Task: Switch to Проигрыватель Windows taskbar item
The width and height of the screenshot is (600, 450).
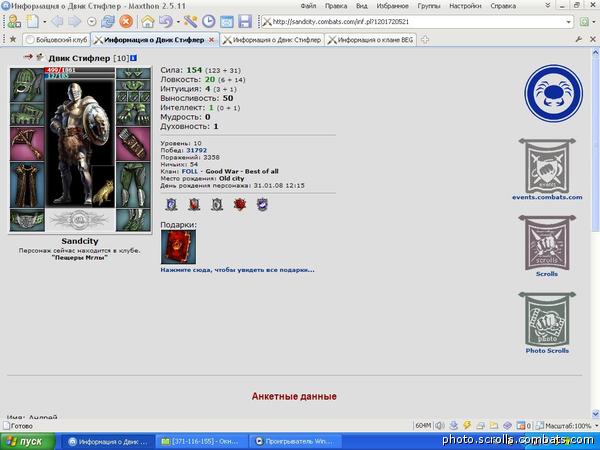Action: point(295,442)
